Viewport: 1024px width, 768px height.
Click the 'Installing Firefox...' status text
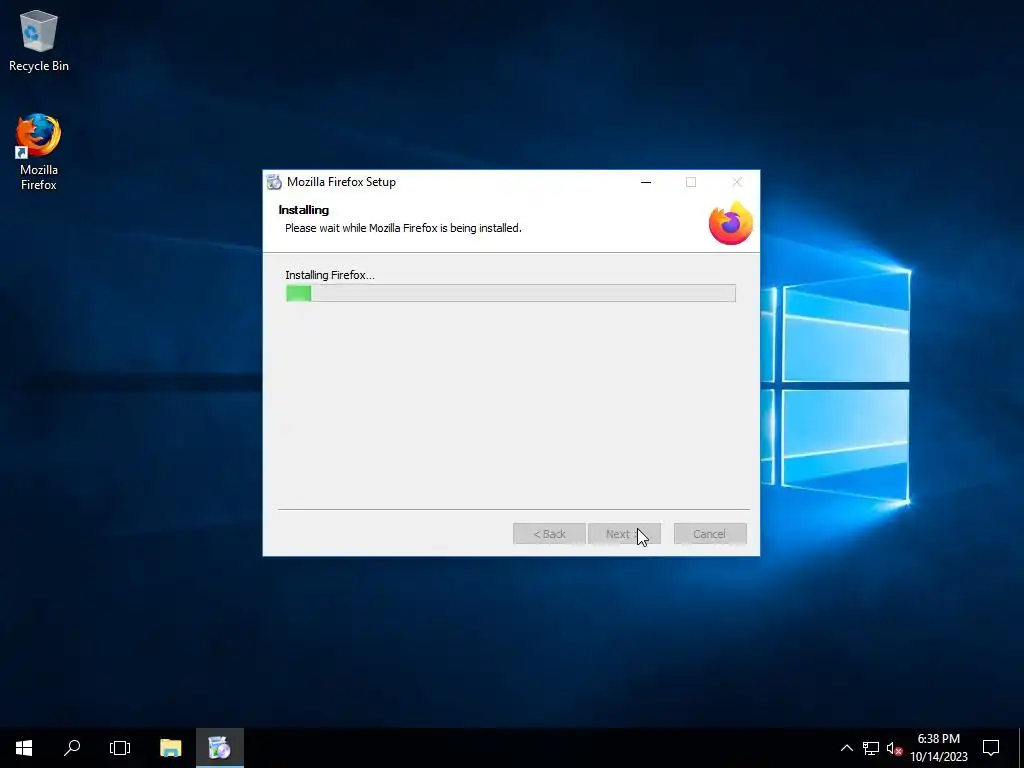pos(330,275)
